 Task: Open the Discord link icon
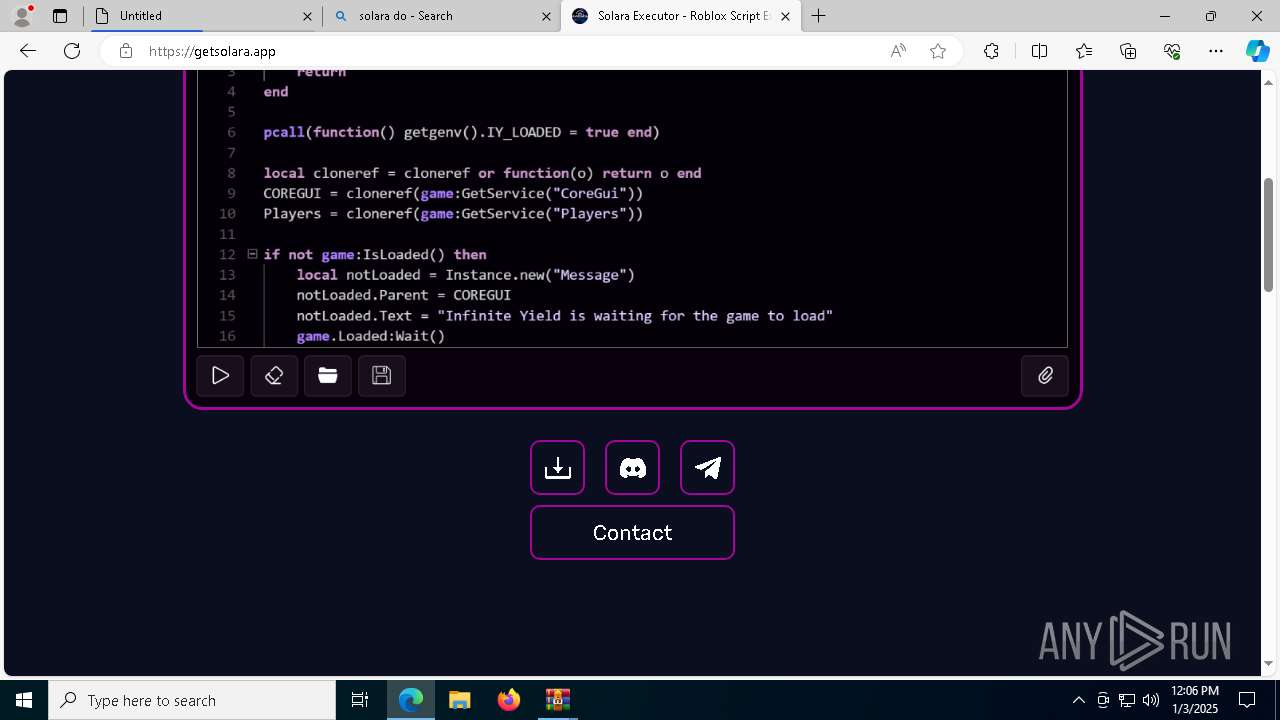(632, 467)
